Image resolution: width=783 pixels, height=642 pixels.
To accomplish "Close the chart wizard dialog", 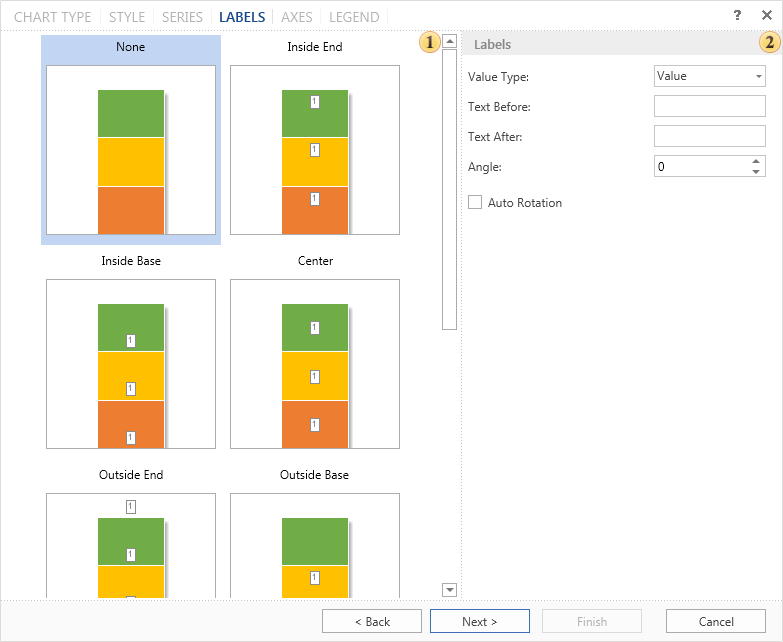I will (765, 16).
